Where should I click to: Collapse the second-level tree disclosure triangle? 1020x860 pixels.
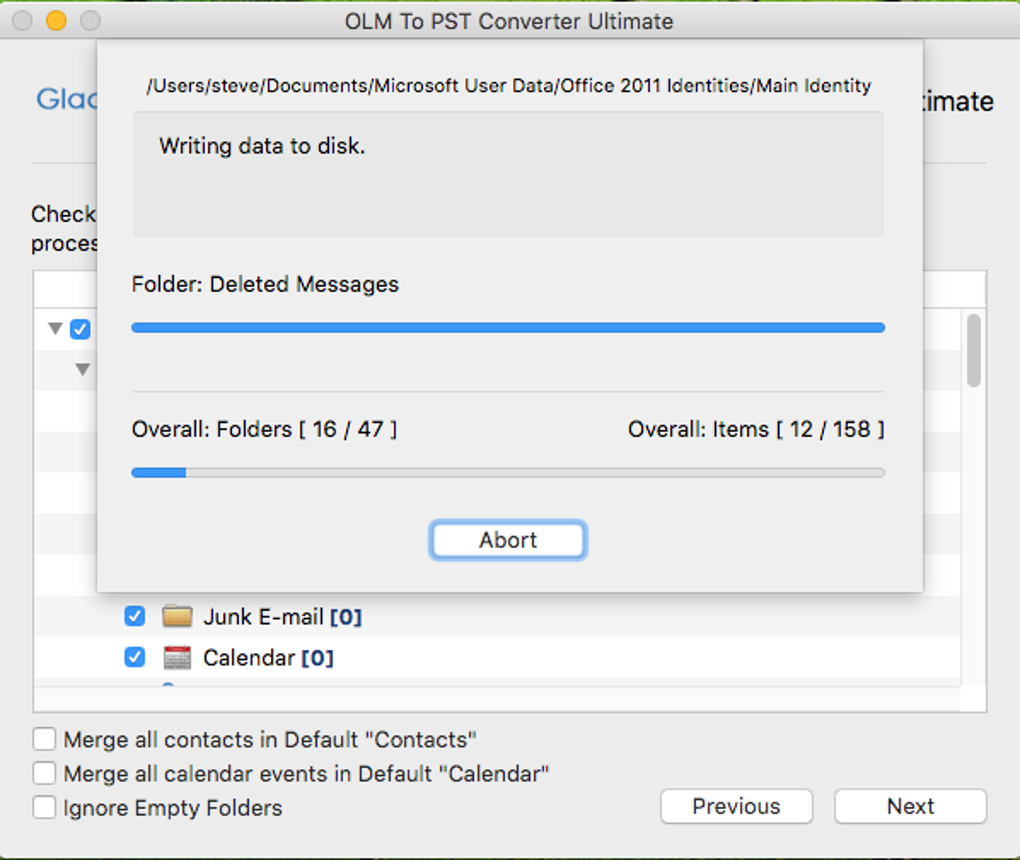click(x=83, y=370)
